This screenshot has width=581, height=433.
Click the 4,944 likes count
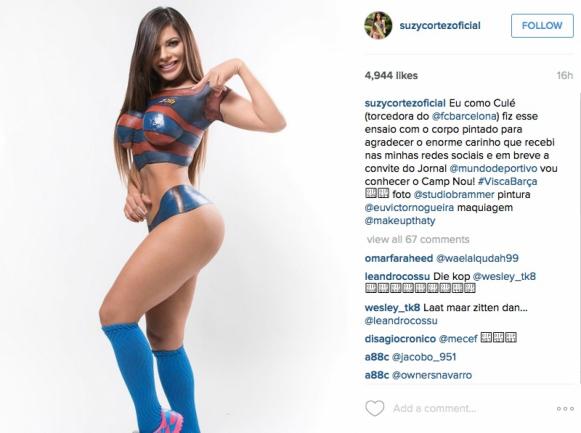click(x=391, y=76)
